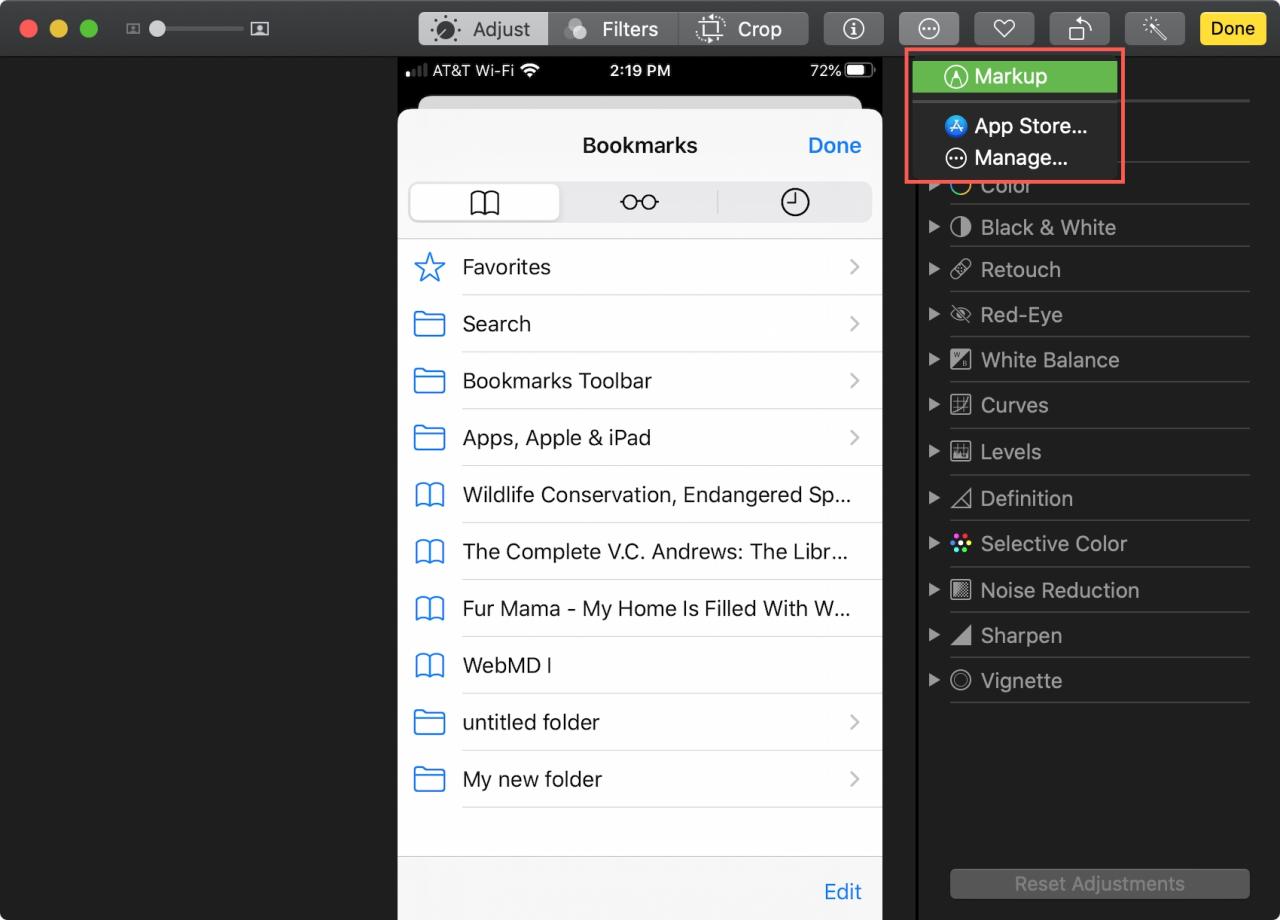Click the Red-Eye tool icon
Screen dimensions: 1280x920
point(960,315)
